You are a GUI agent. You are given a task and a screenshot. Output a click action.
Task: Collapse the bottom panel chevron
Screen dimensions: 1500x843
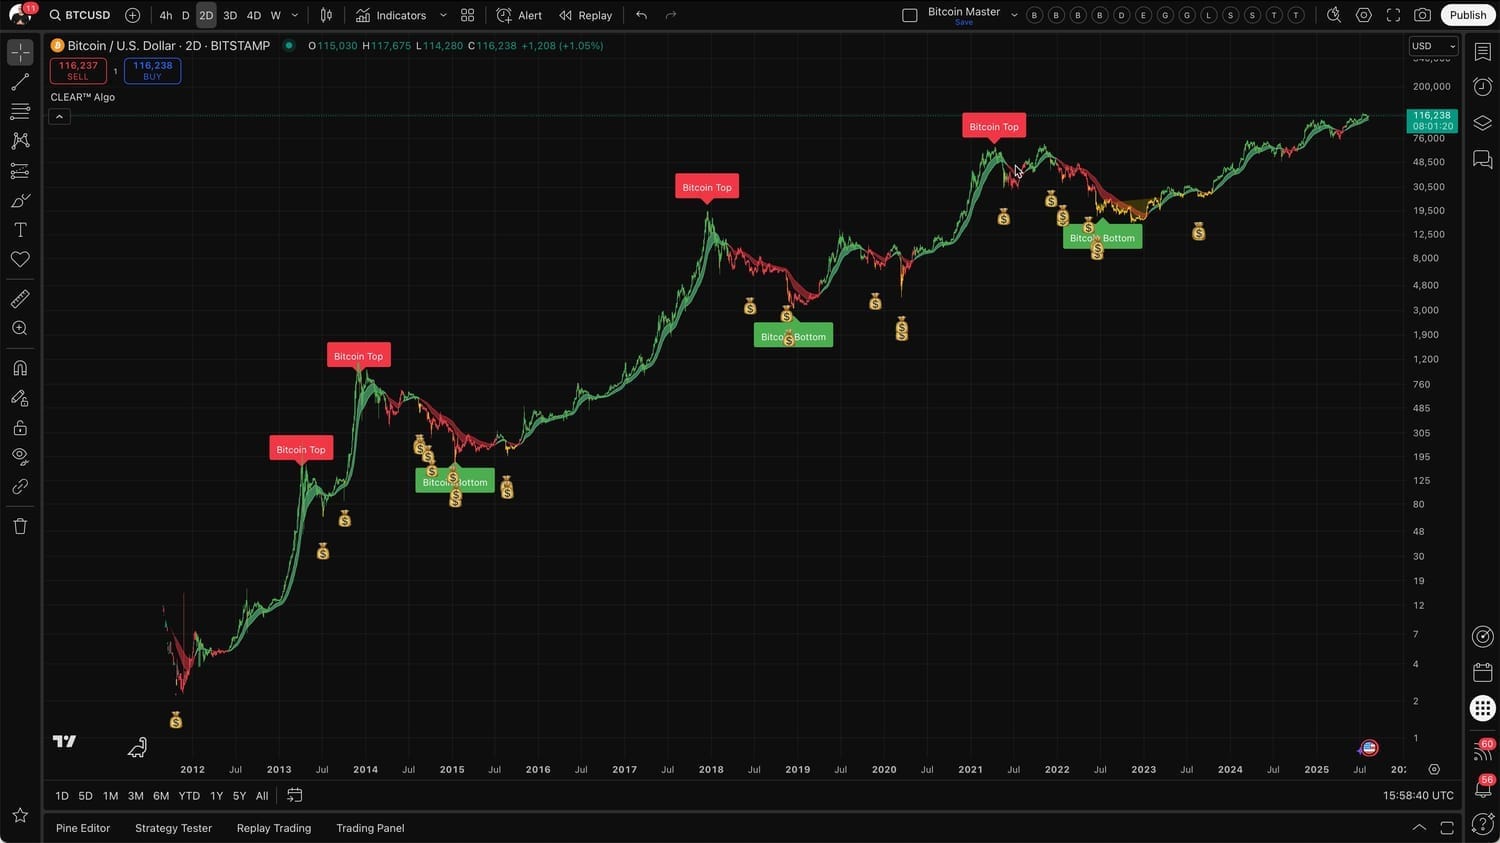click(x=1418, y=827)
